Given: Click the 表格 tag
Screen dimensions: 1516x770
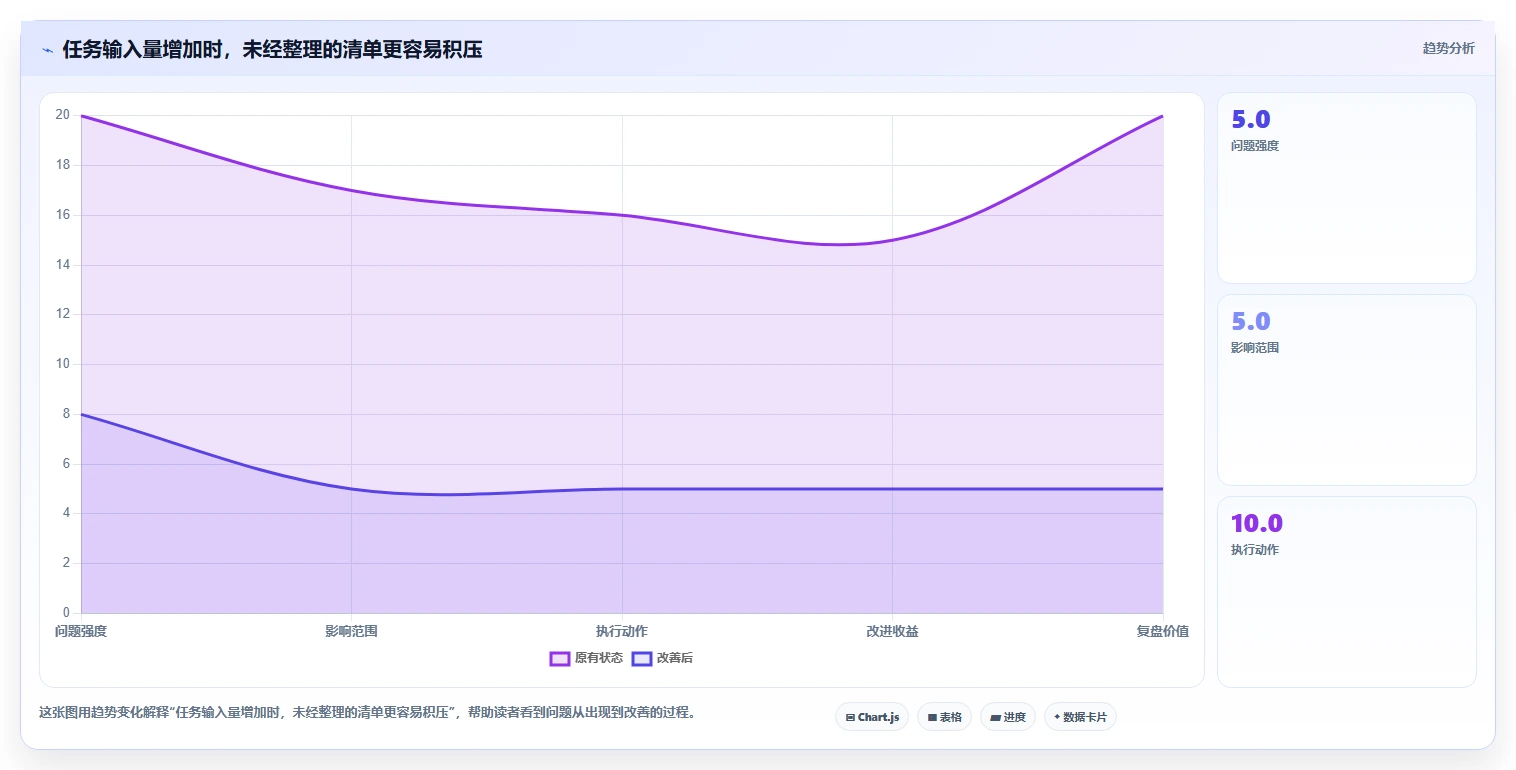Looking at the screenshot, I should pyautogui.click(x=944, y=717).
